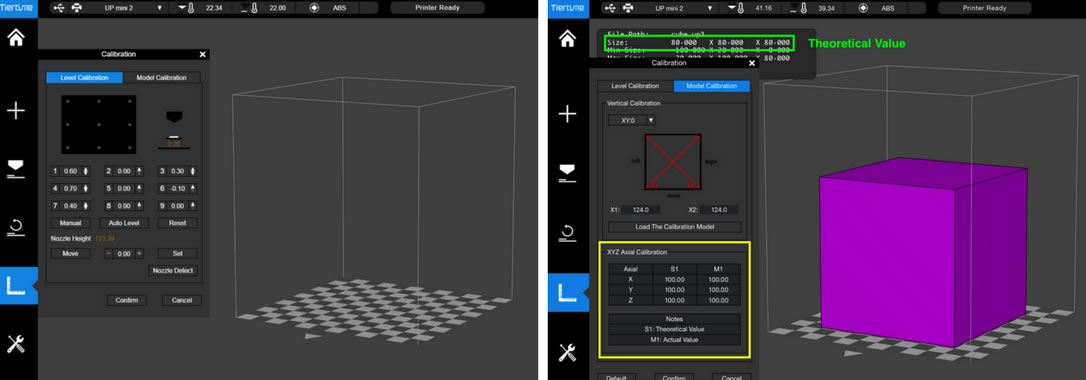Adjust the stepper arrows for point 1
Screen dimensions: 1086x380
pos(86,171)
